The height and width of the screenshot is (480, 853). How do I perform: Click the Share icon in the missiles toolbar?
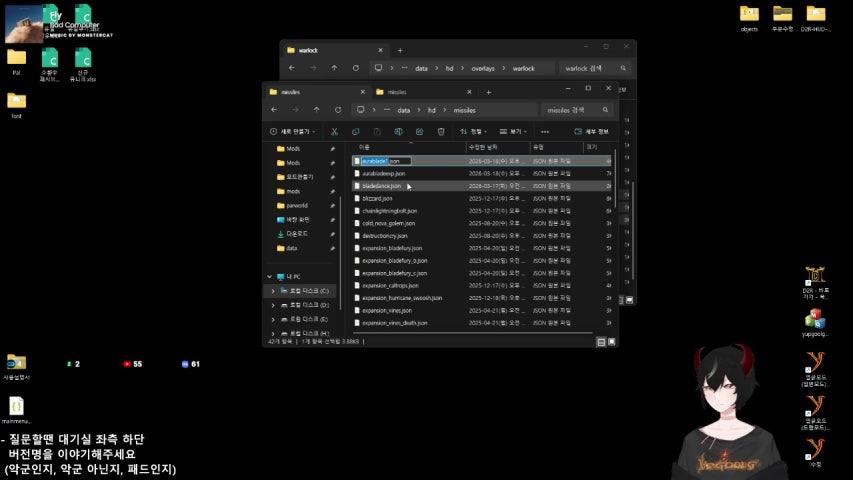click(x=419, y=131)
